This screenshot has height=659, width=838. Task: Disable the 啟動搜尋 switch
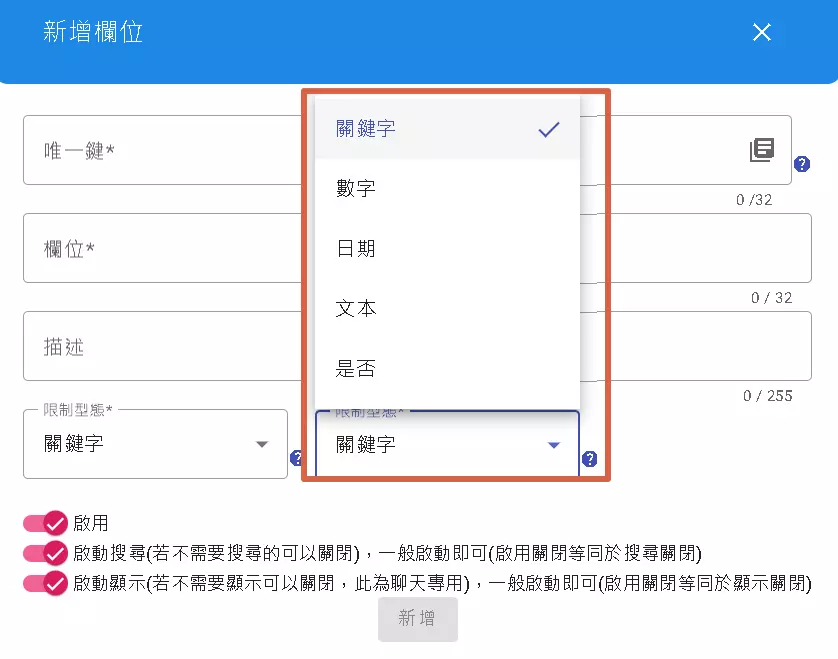pos(45,553)
